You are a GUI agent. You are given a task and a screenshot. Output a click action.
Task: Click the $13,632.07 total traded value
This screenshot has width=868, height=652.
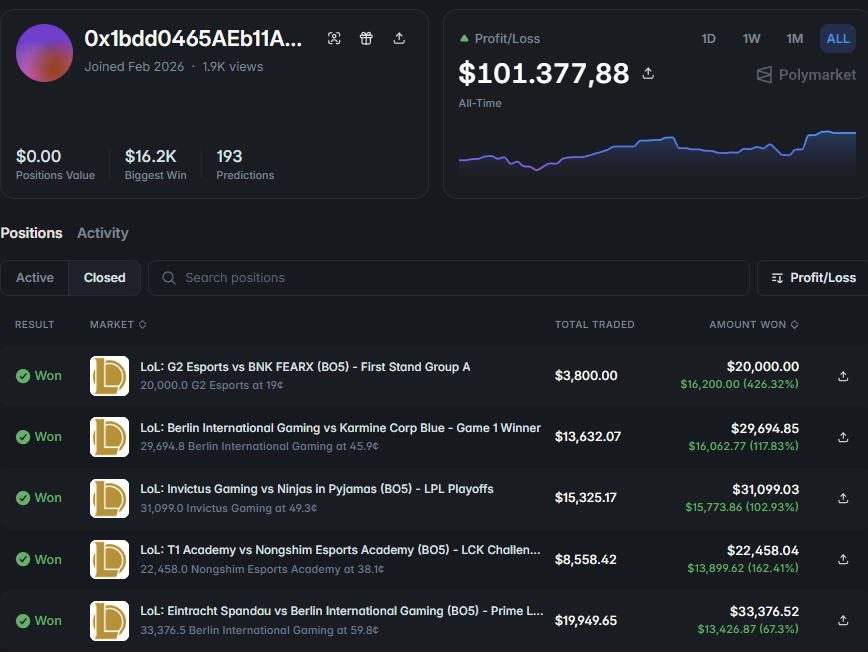click(x=588, y=437)
